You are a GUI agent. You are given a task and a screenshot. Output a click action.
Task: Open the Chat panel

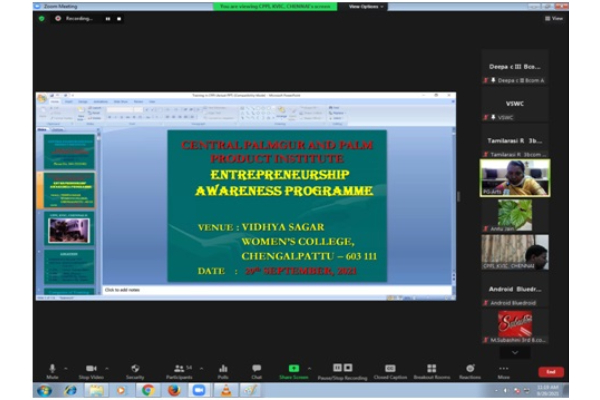click(x=257, y=369)
